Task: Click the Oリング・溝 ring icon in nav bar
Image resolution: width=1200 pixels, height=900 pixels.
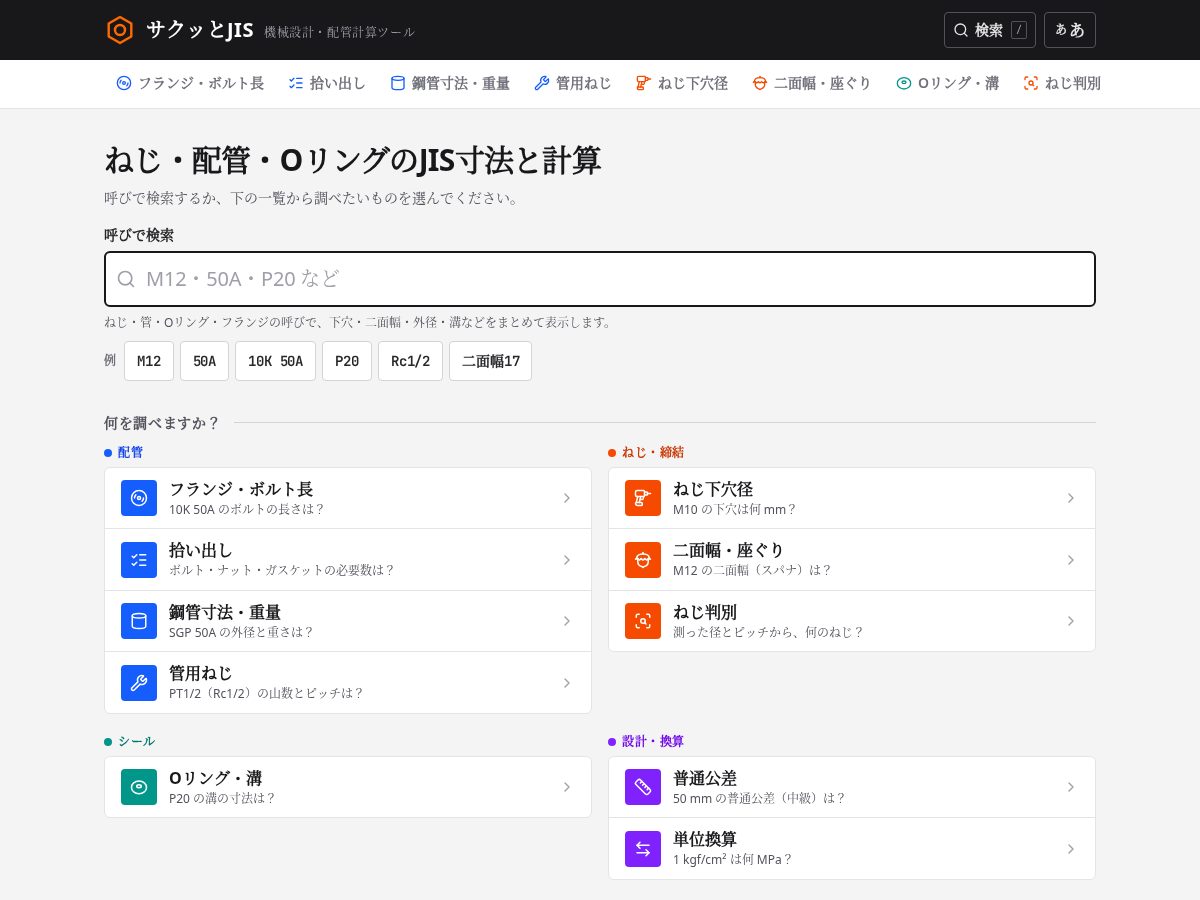Action: 904,84
